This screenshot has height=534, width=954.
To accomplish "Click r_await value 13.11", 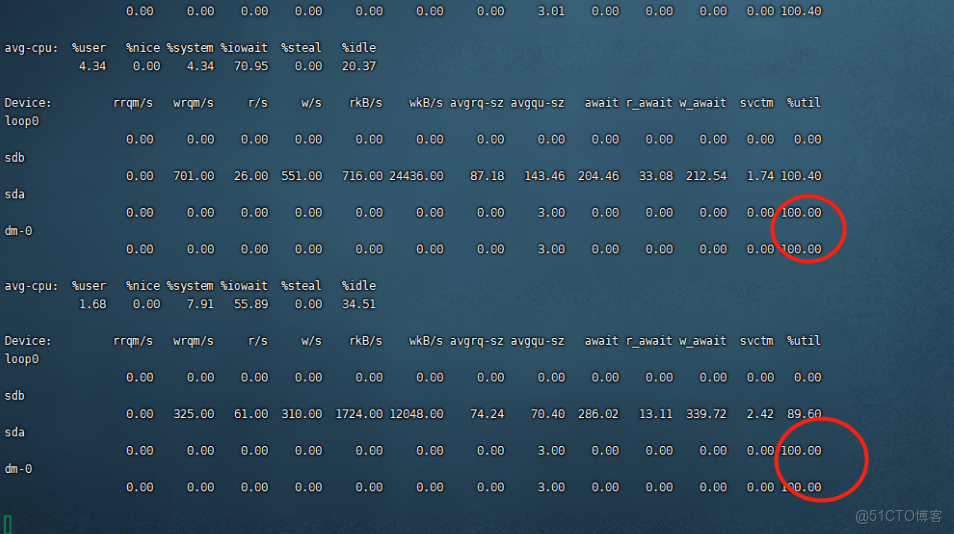I will [656, 414].
